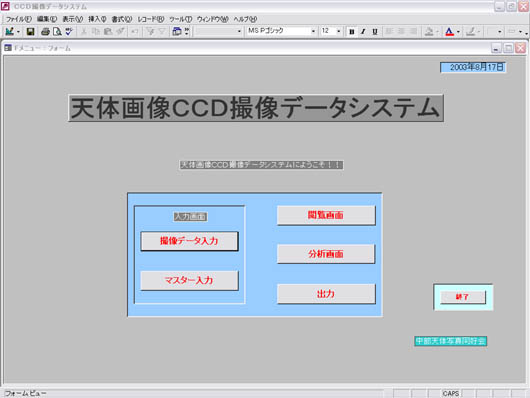Click the Filter By Selection icon
Screen dimensions: 530x398
(150, 31)
